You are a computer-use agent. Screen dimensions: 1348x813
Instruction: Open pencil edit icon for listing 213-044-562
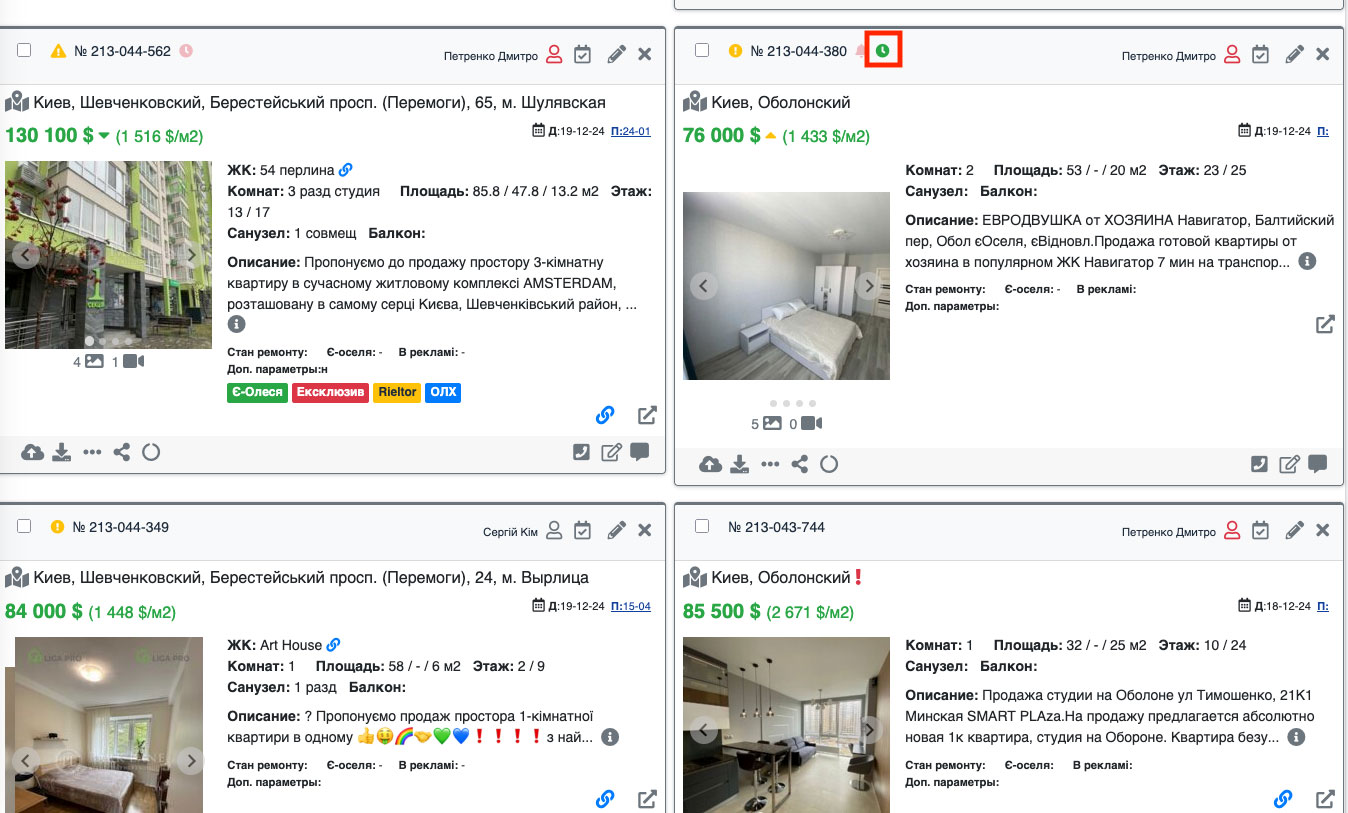pos(616,54)
